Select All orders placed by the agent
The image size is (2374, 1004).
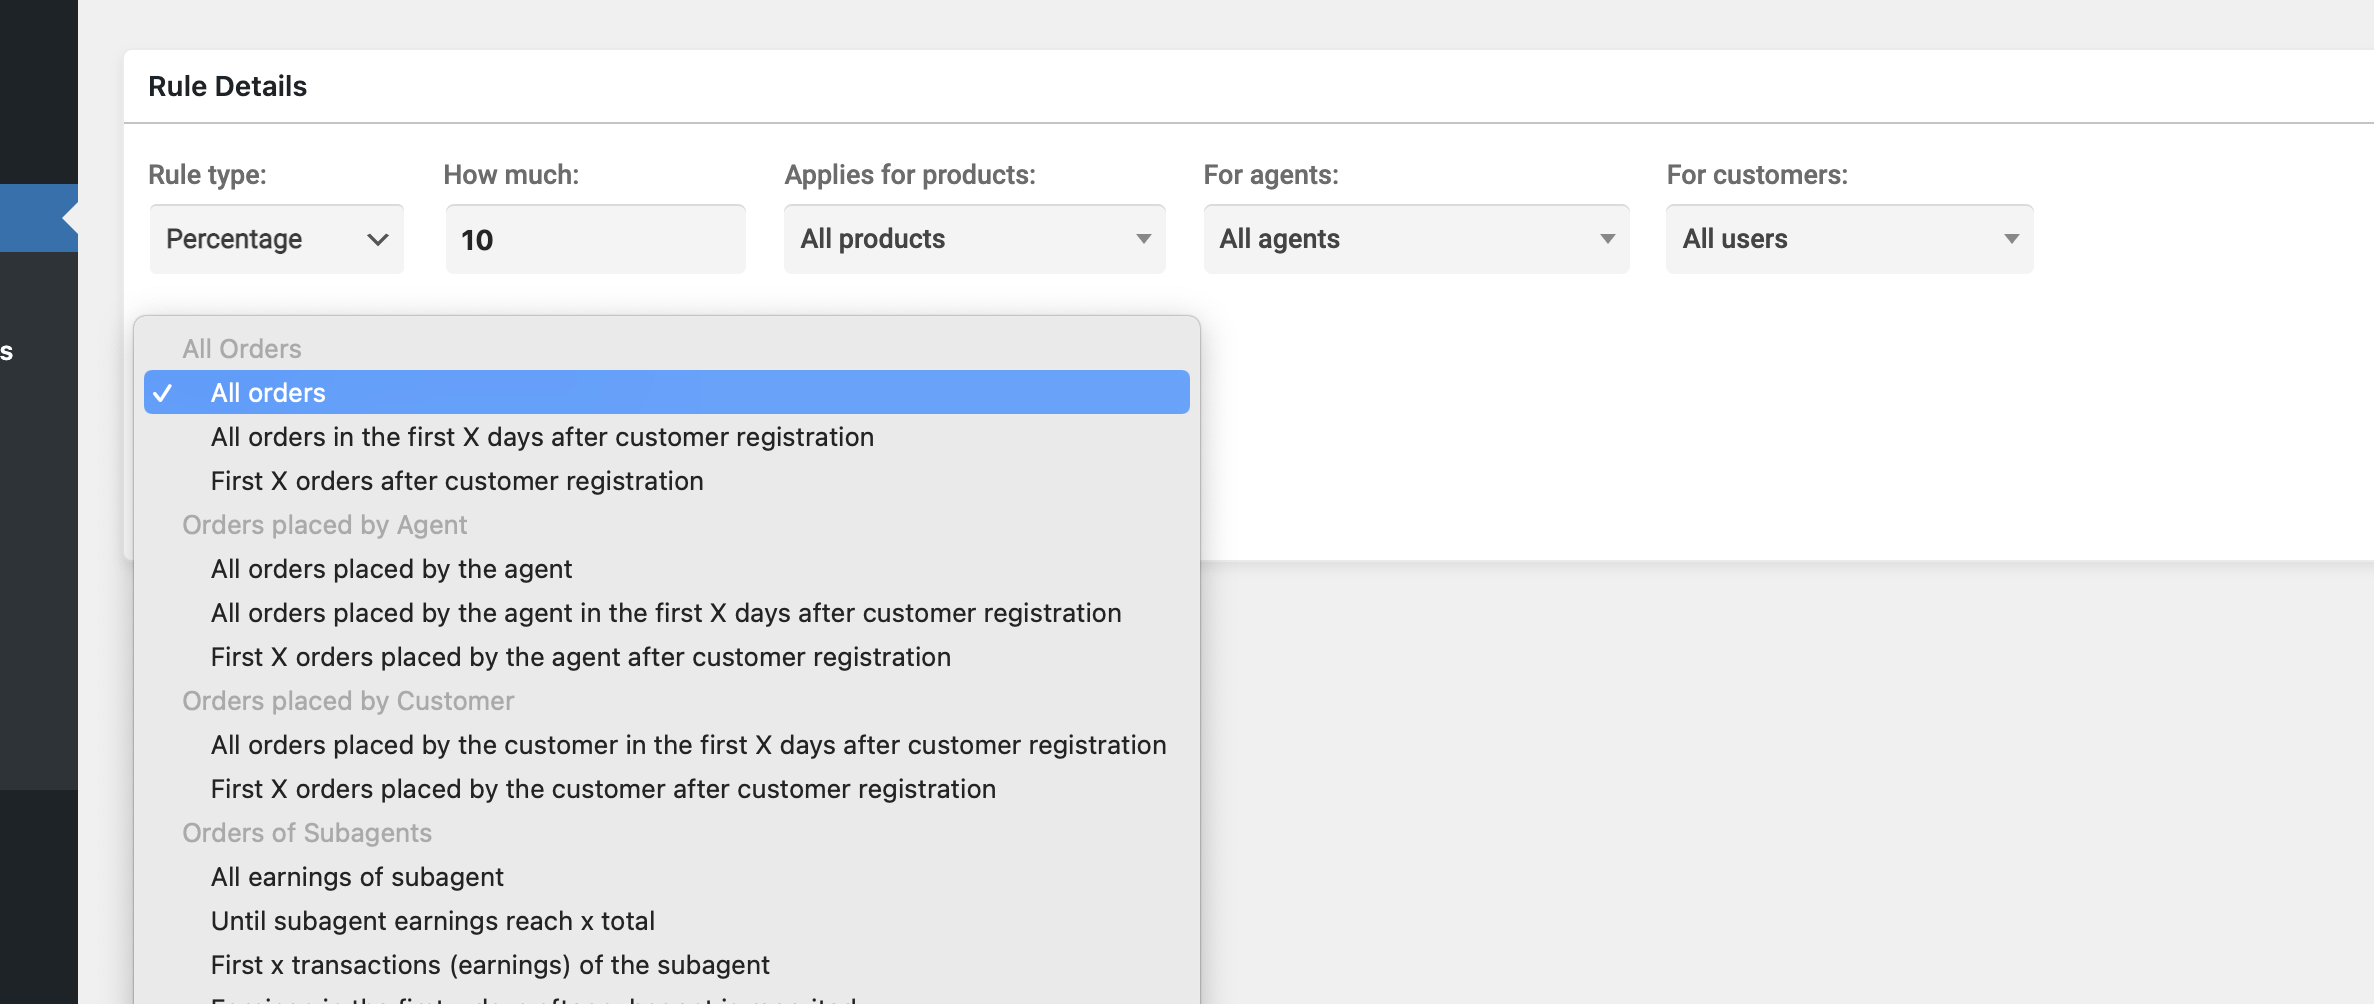click(x=667, y=569)
